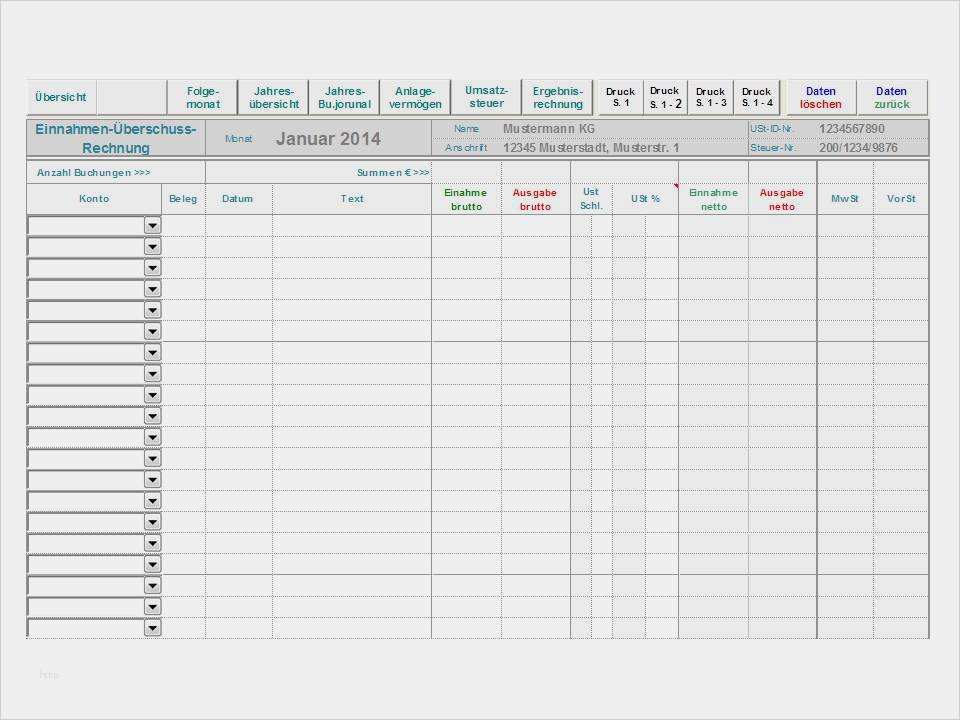The image size is (960, 720).
Task: Go to Folgemonat sheet
Action: point(203,98)
